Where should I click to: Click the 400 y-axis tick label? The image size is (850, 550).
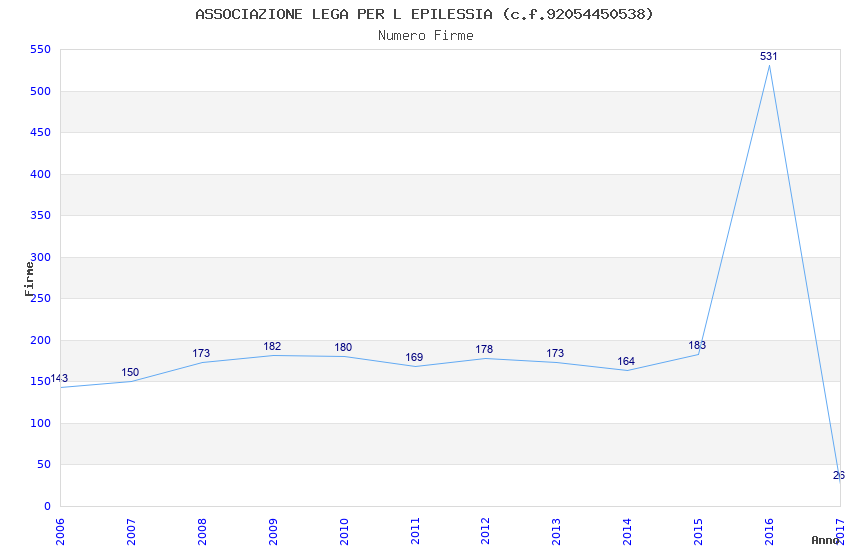40,174
